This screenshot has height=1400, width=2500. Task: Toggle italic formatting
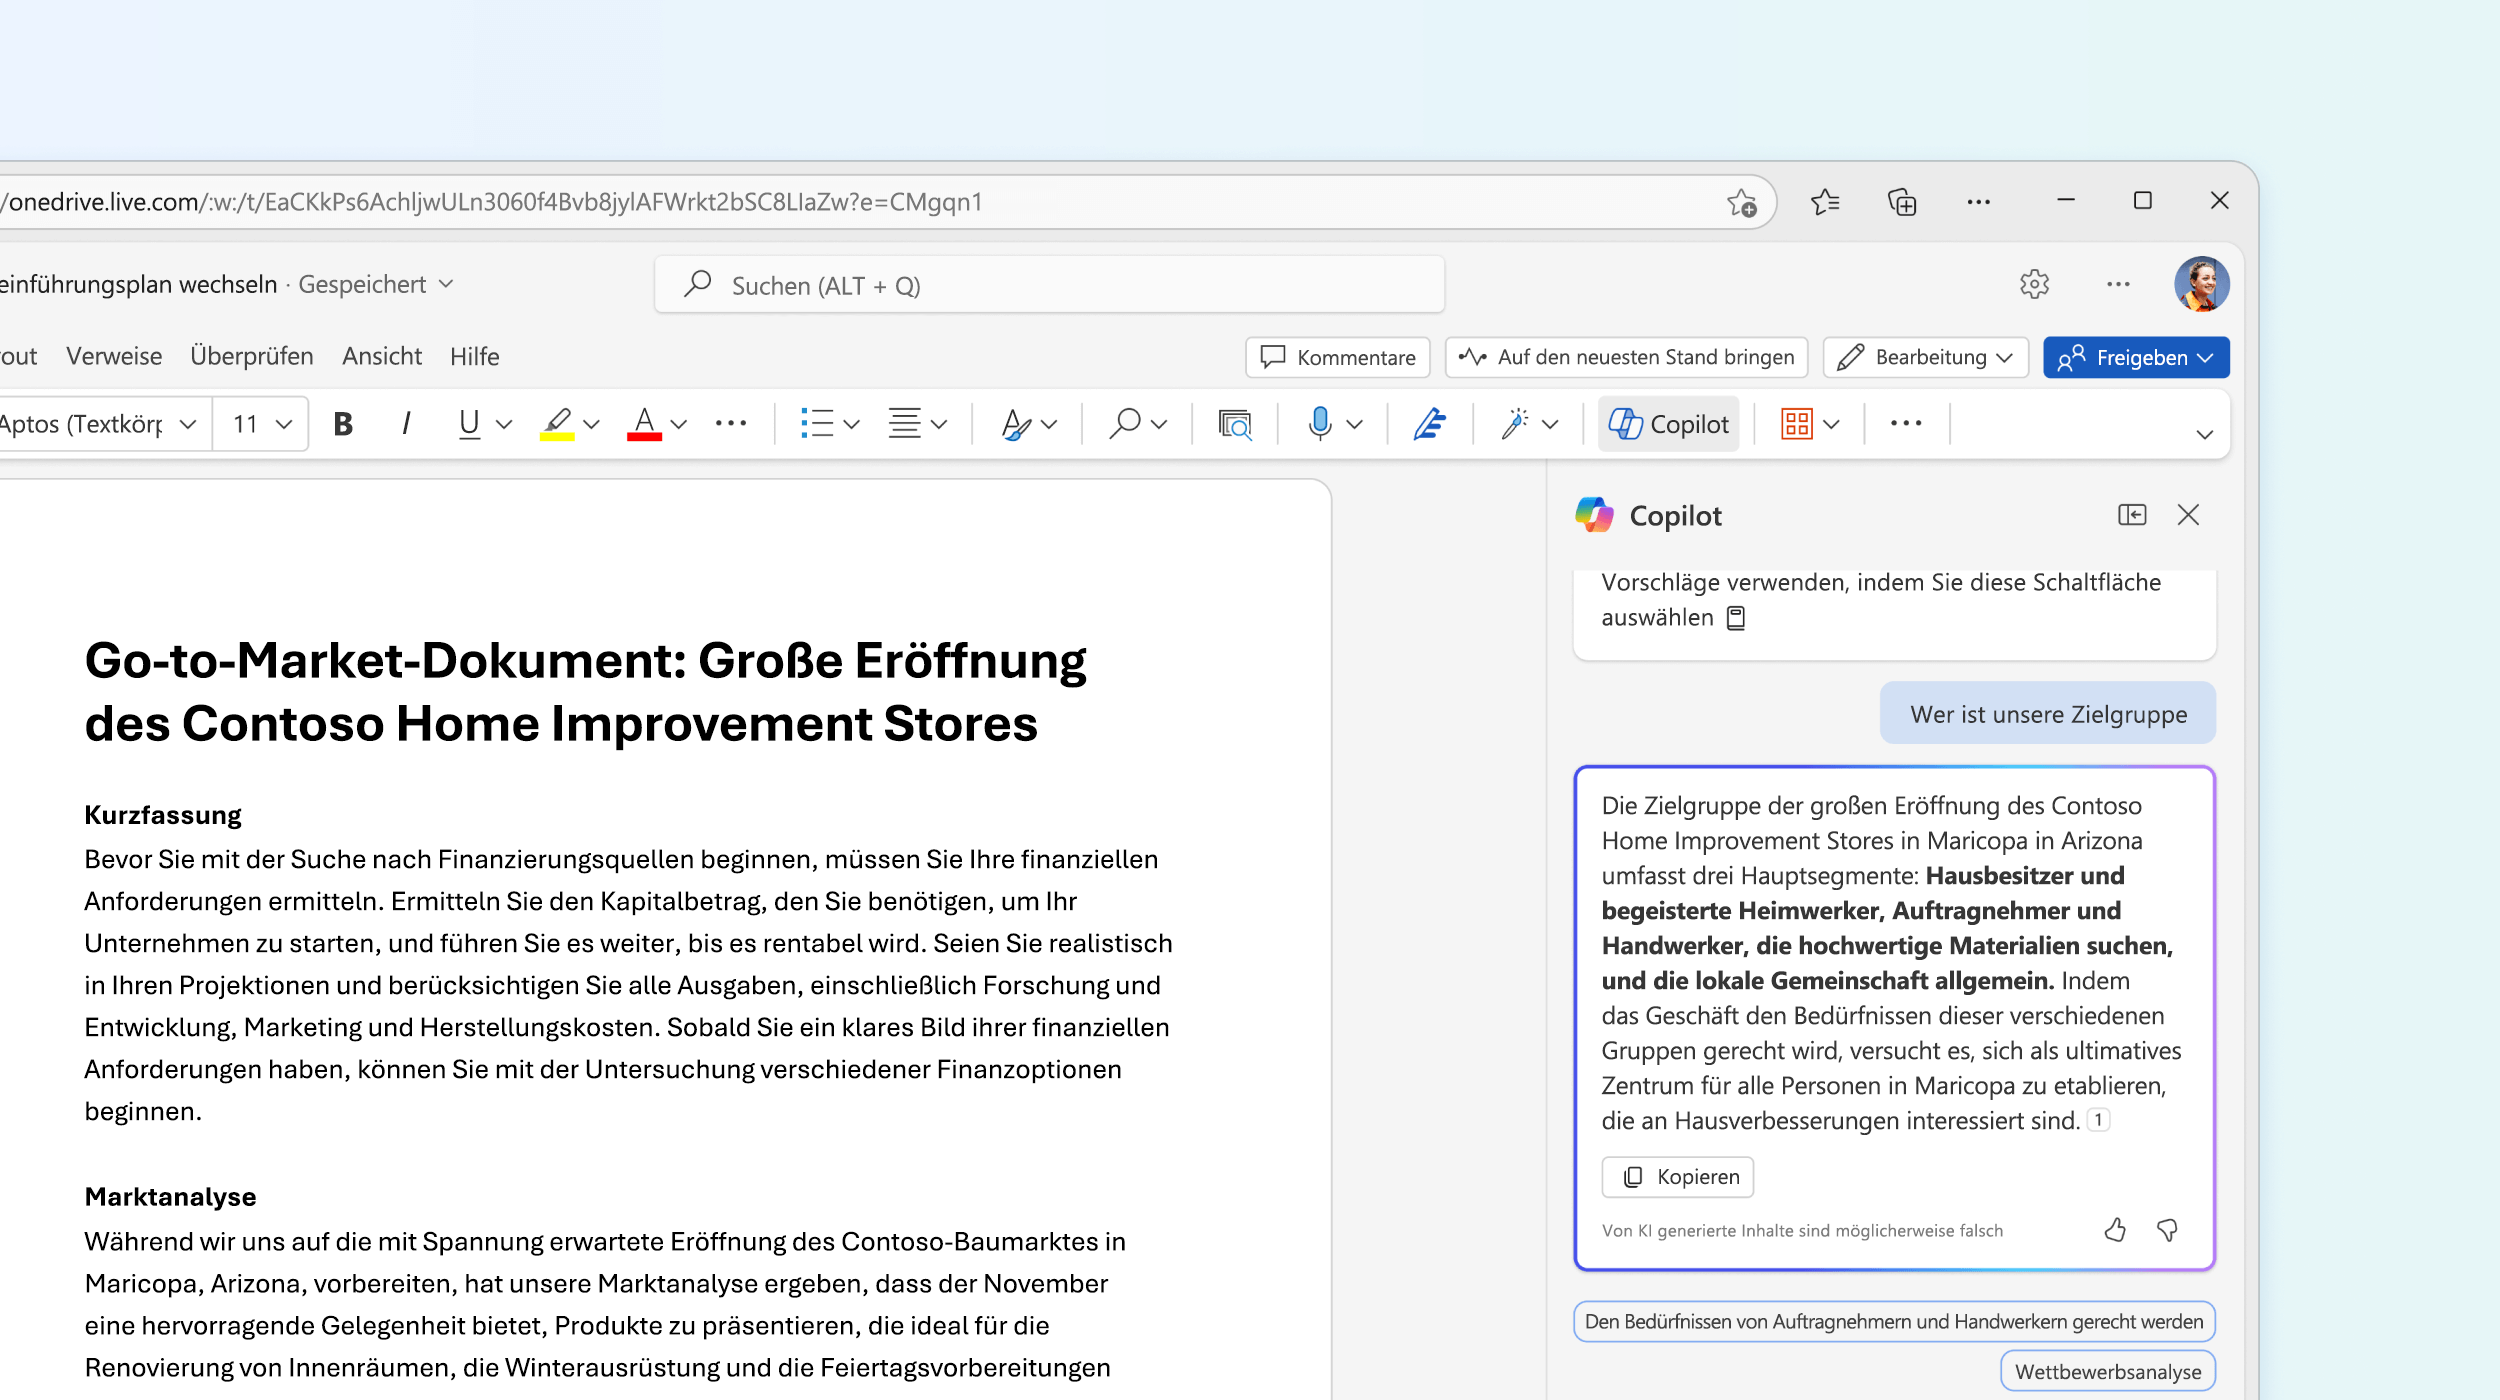[x=406, y=424]
